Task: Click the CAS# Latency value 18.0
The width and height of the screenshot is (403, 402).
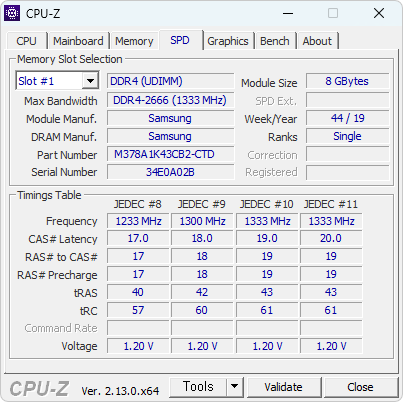Action: 202,239
